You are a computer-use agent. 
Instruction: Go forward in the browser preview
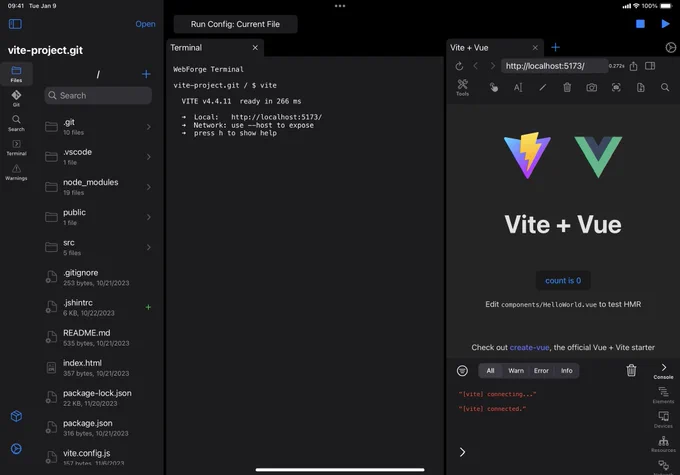492,66
